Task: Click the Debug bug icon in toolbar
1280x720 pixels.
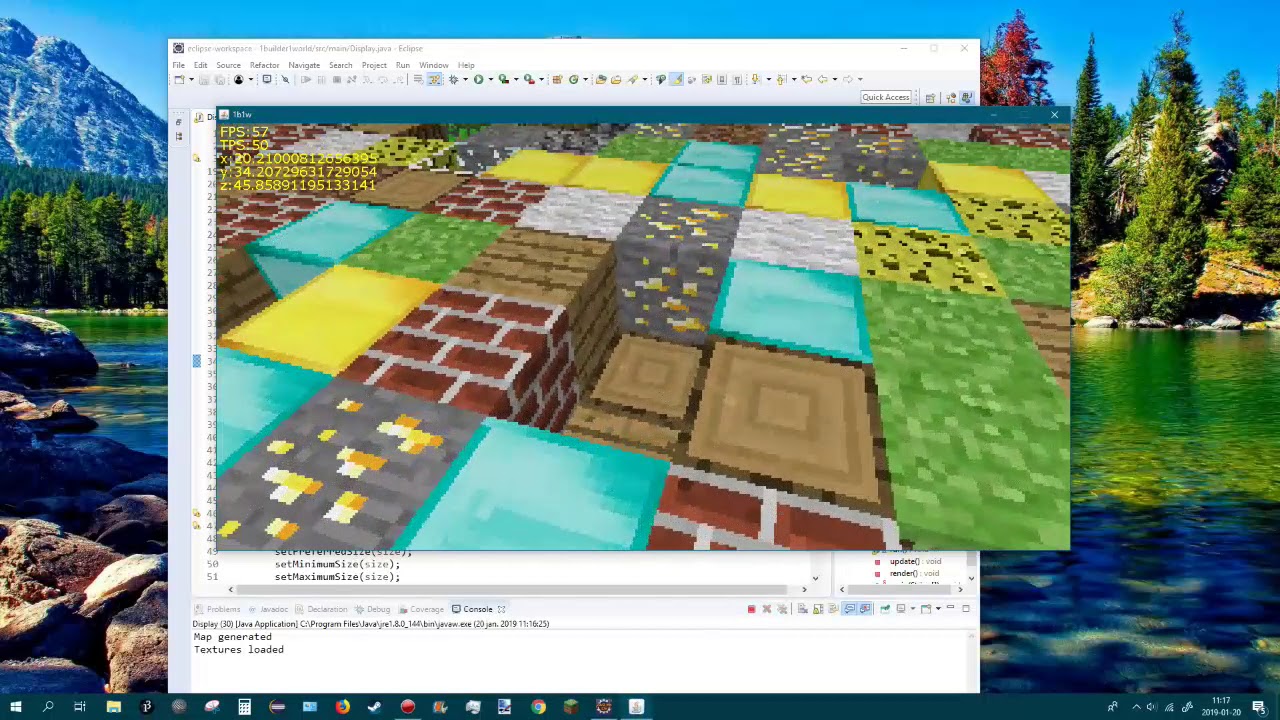Action: click(x=454, y=79)
